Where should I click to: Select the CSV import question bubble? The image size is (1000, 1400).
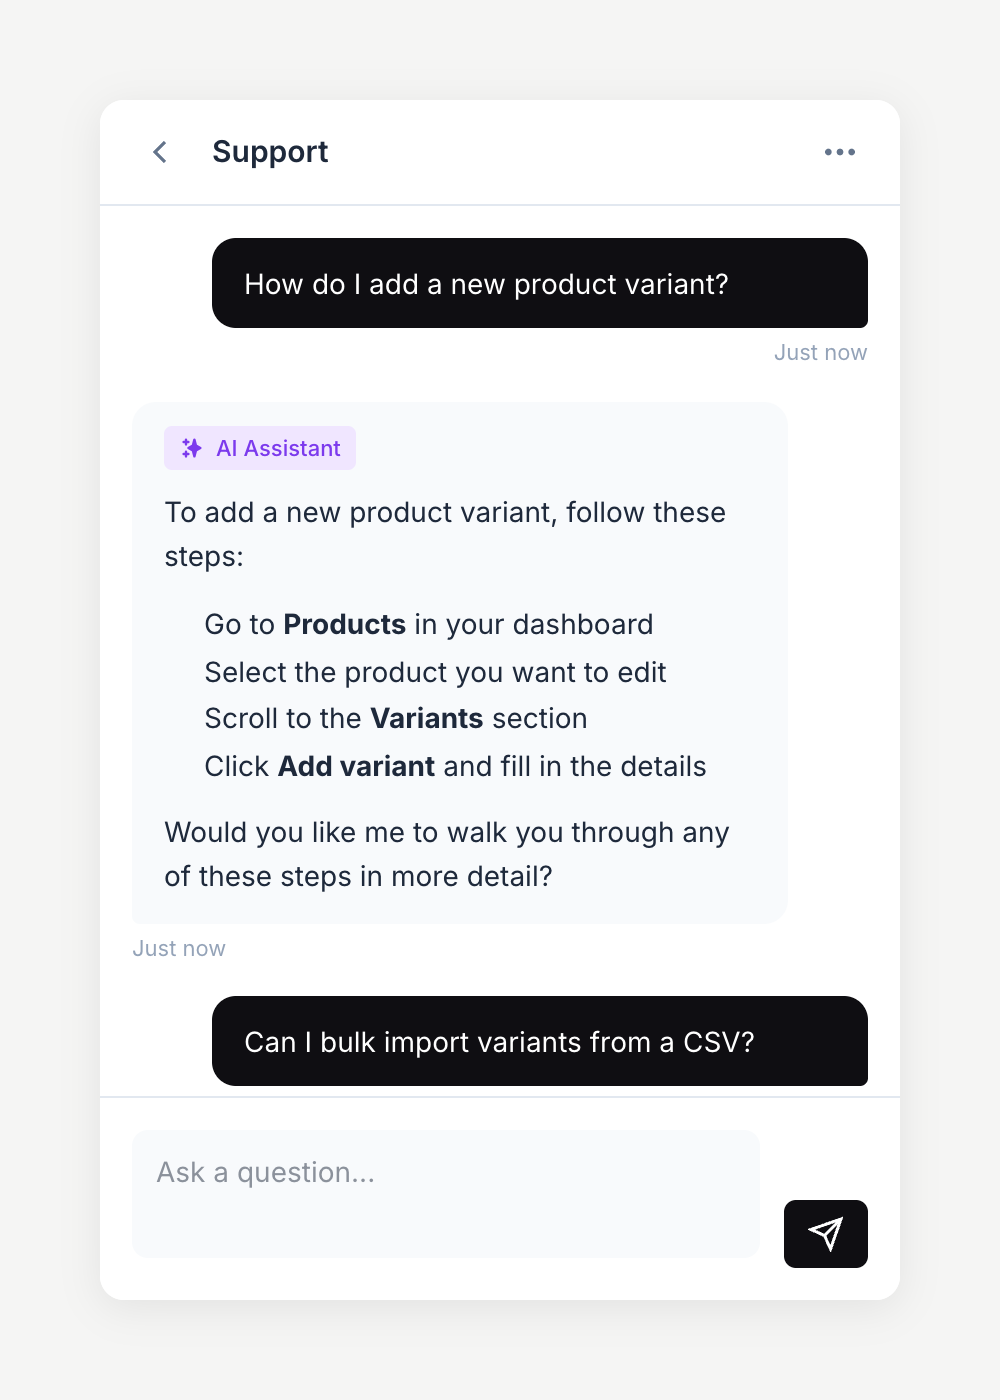pyautogui.click(x=540, y=1041)
